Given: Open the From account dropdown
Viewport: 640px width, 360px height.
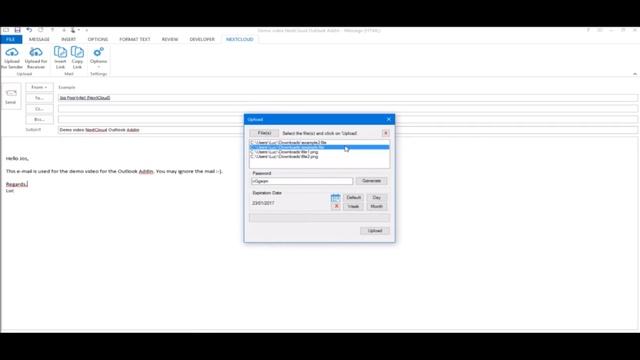Looking at the screenshot, I should click(x=39, y=87).
